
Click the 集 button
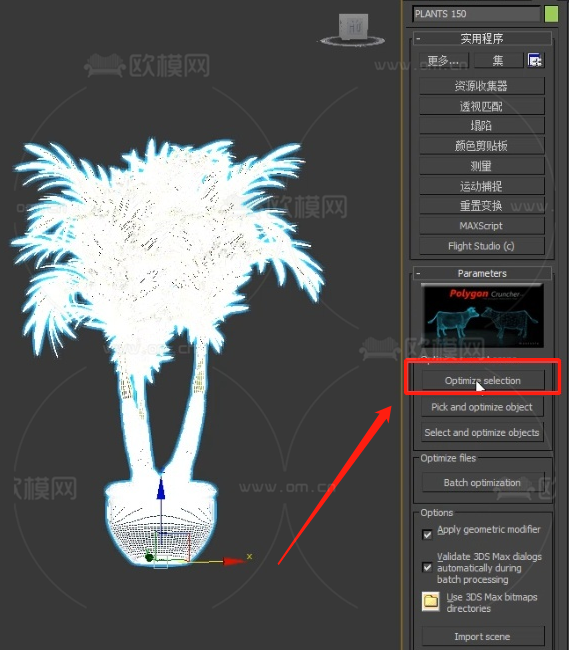[498, 61]
